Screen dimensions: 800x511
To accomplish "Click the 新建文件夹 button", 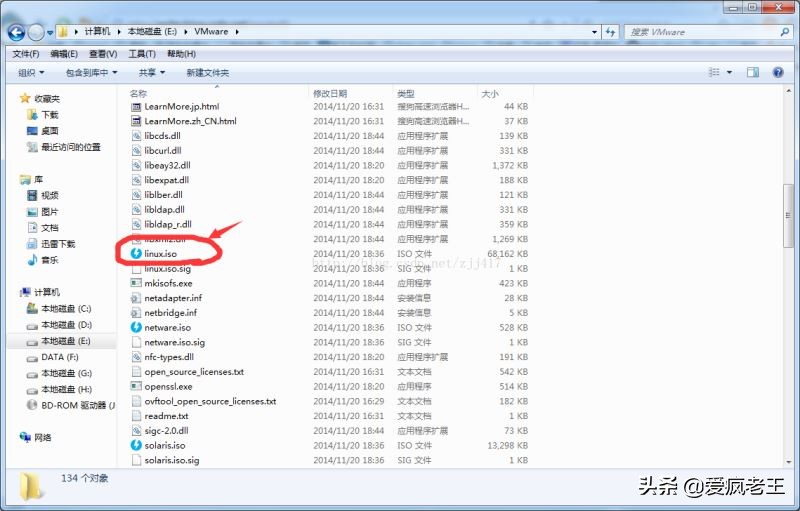I will click(x=208, y=73).
